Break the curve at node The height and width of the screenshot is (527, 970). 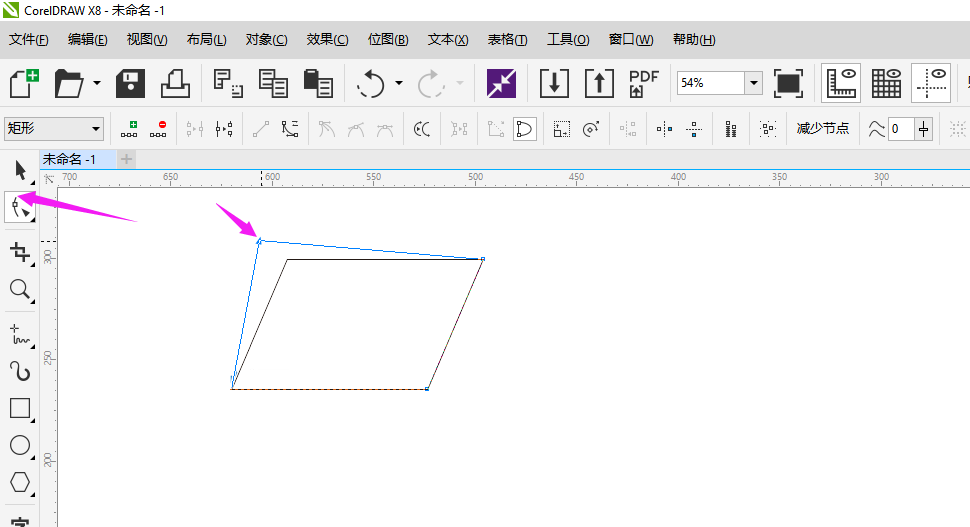(x=224, y=129)
